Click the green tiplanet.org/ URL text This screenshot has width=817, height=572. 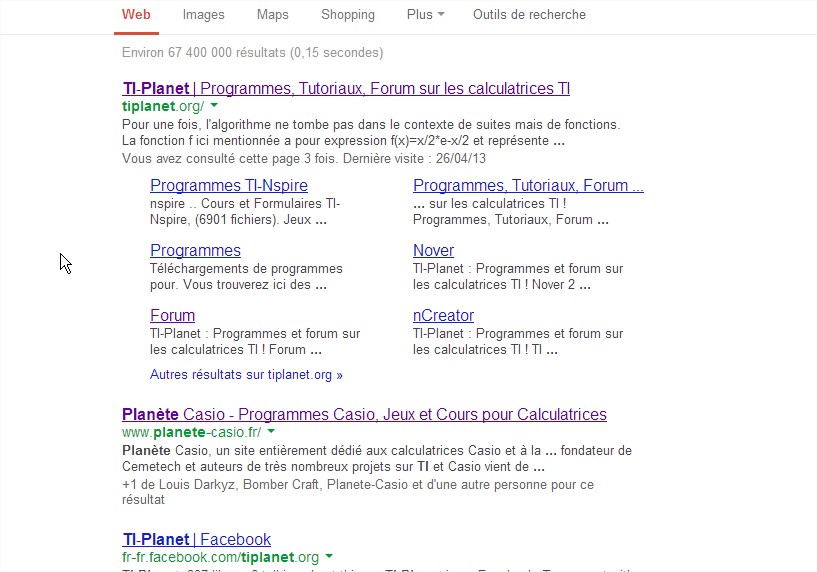pyautogui.click(x=163, y=106)
